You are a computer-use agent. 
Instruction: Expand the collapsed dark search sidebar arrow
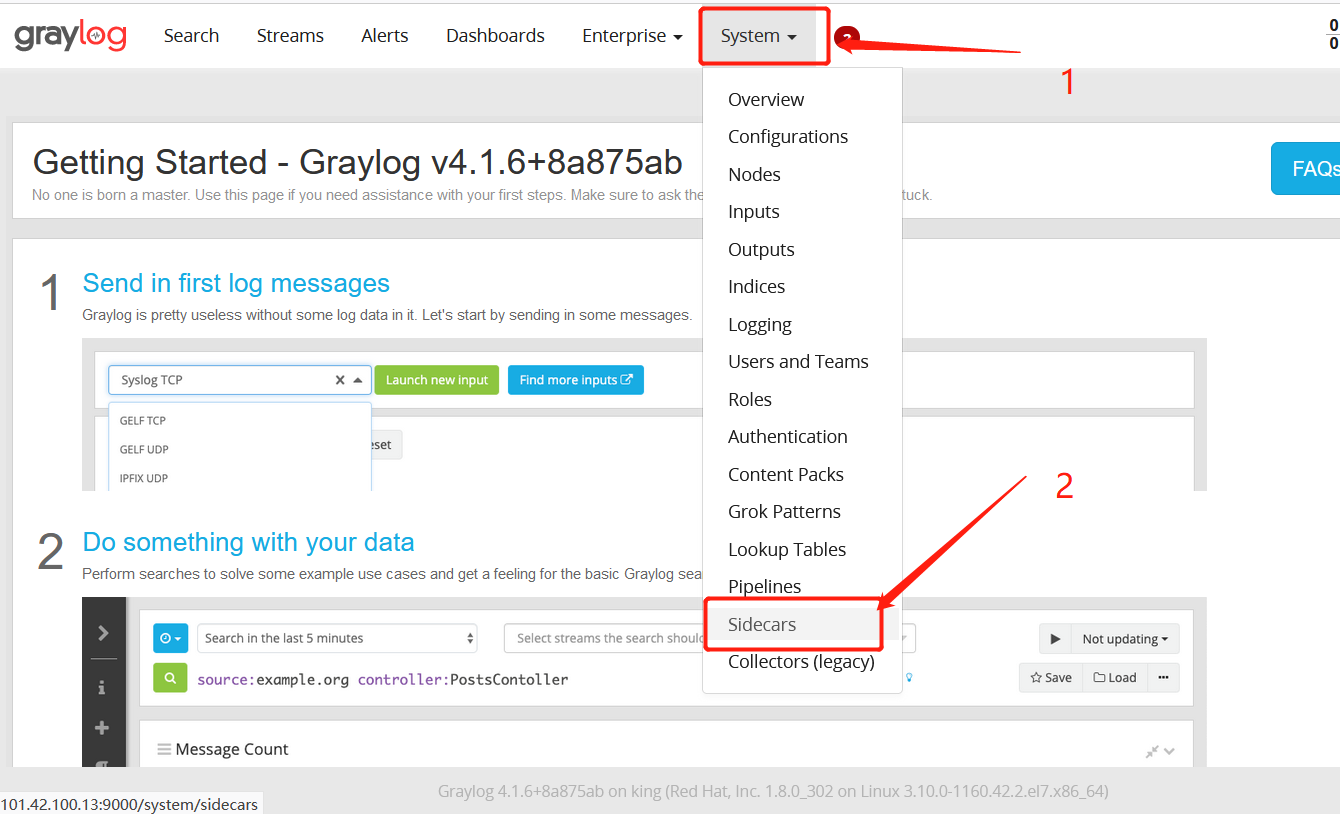click(104, 632)
